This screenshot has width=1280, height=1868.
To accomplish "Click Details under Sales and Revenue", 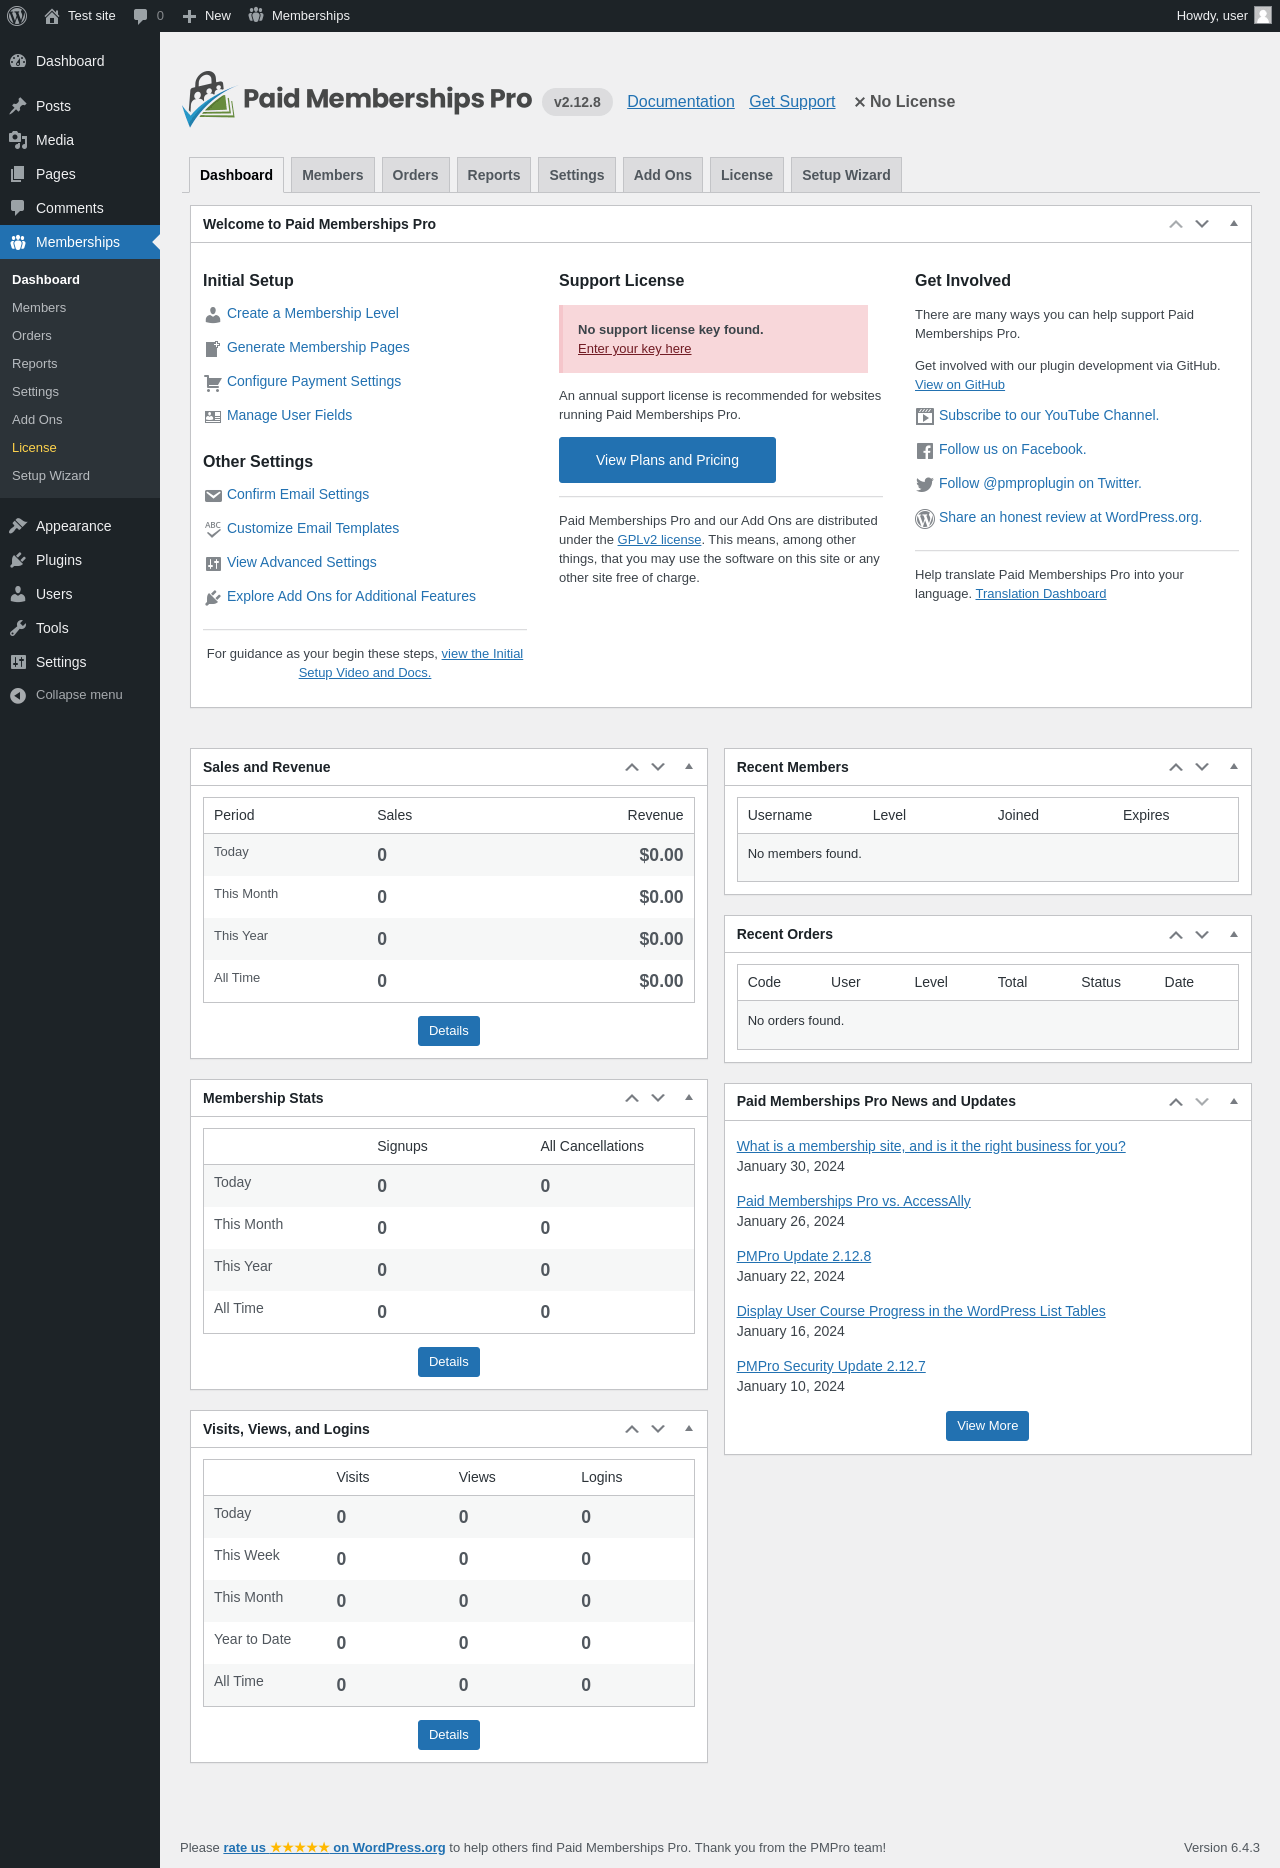I will point(449,1031).
